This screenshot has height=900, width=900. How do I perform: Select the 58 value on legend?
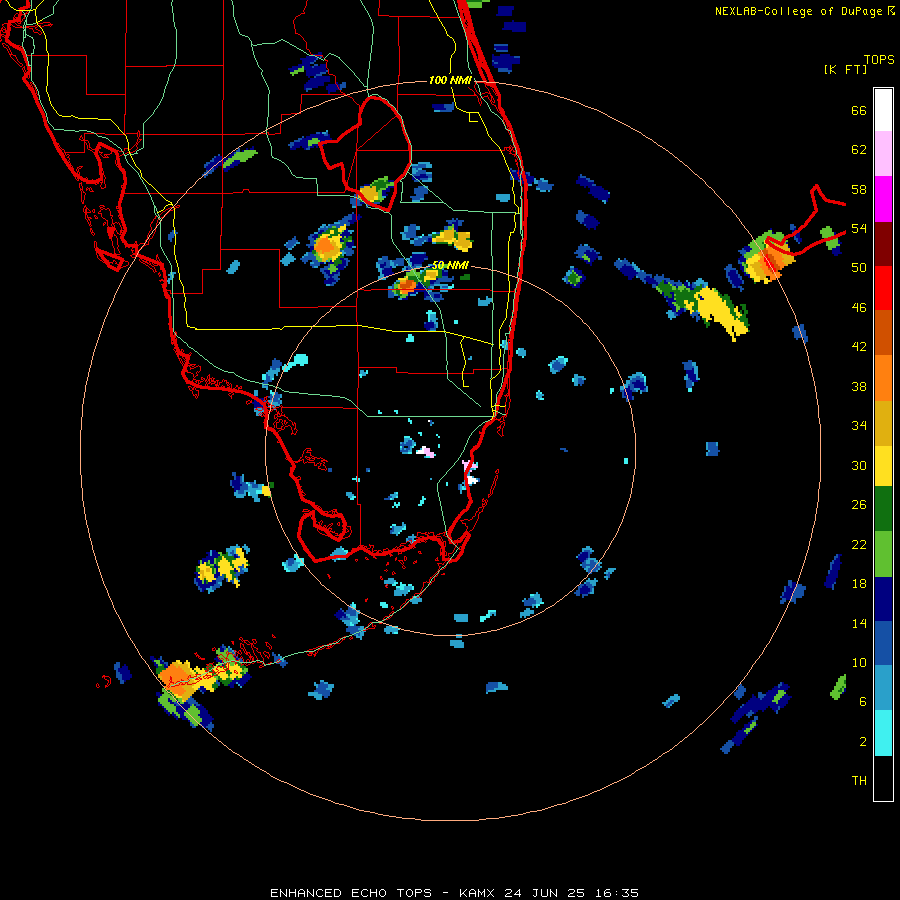[x=859, y=189]
